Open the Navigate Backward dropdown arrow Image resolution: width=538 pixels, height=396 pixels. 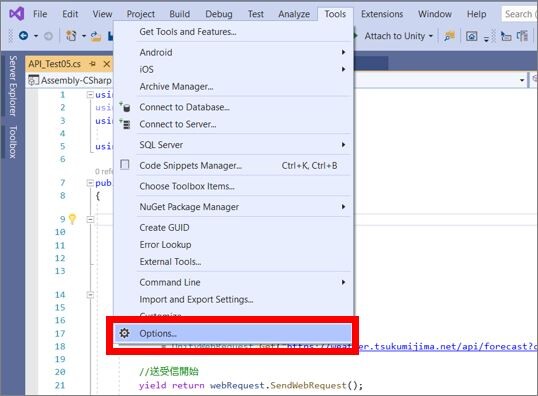36,36
